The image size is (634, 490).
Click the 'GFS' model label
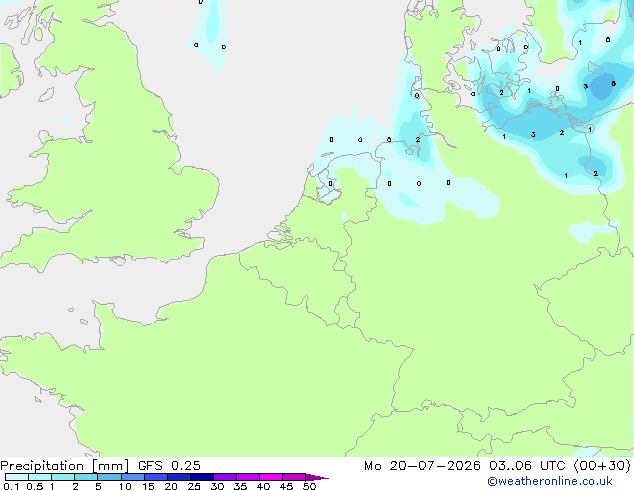click(150, 466)
